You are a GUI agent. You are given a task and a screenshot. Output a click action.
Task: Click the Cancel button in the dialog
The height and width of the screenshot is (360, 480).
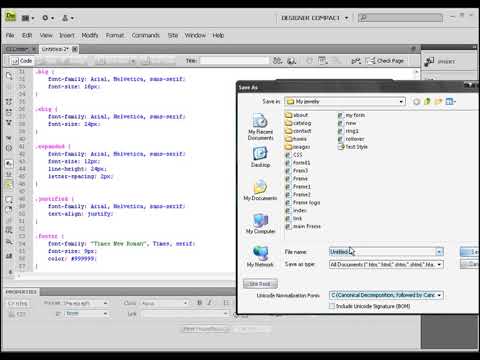click(470, 264)
